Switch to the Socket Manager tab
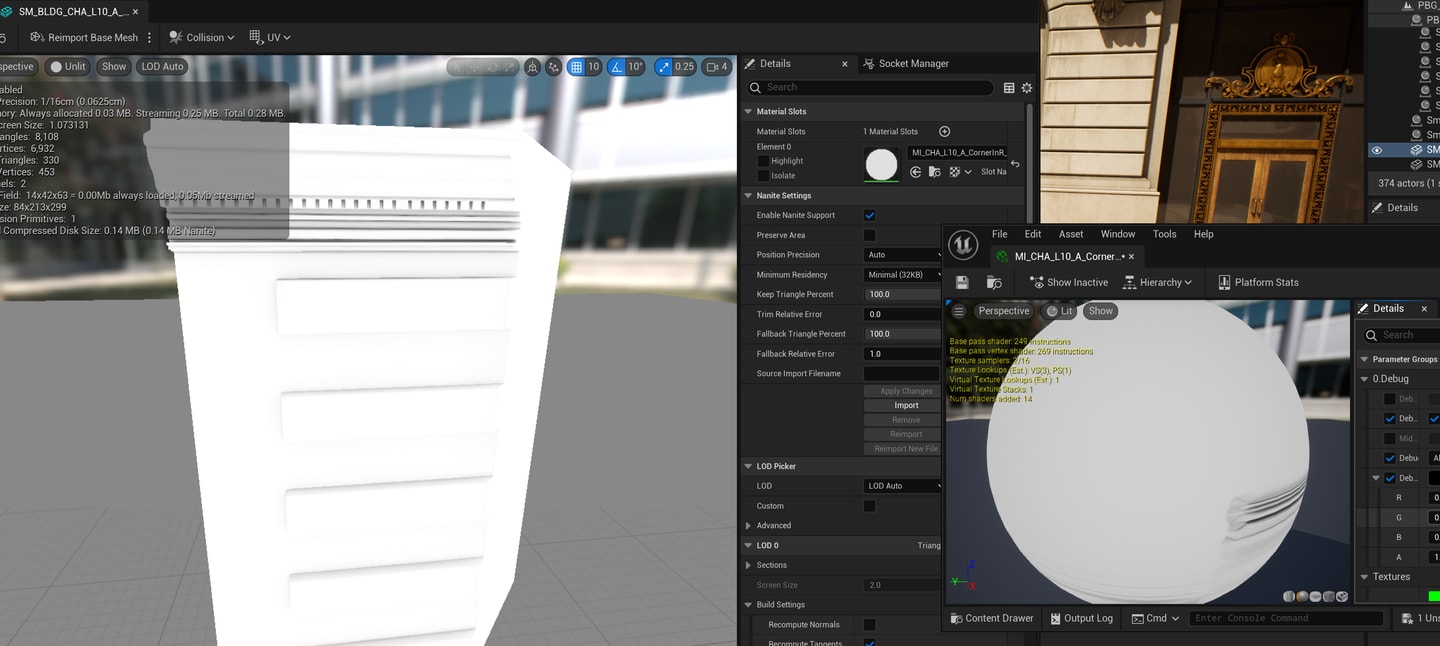1440x646 pixels. tap(906, 64)
